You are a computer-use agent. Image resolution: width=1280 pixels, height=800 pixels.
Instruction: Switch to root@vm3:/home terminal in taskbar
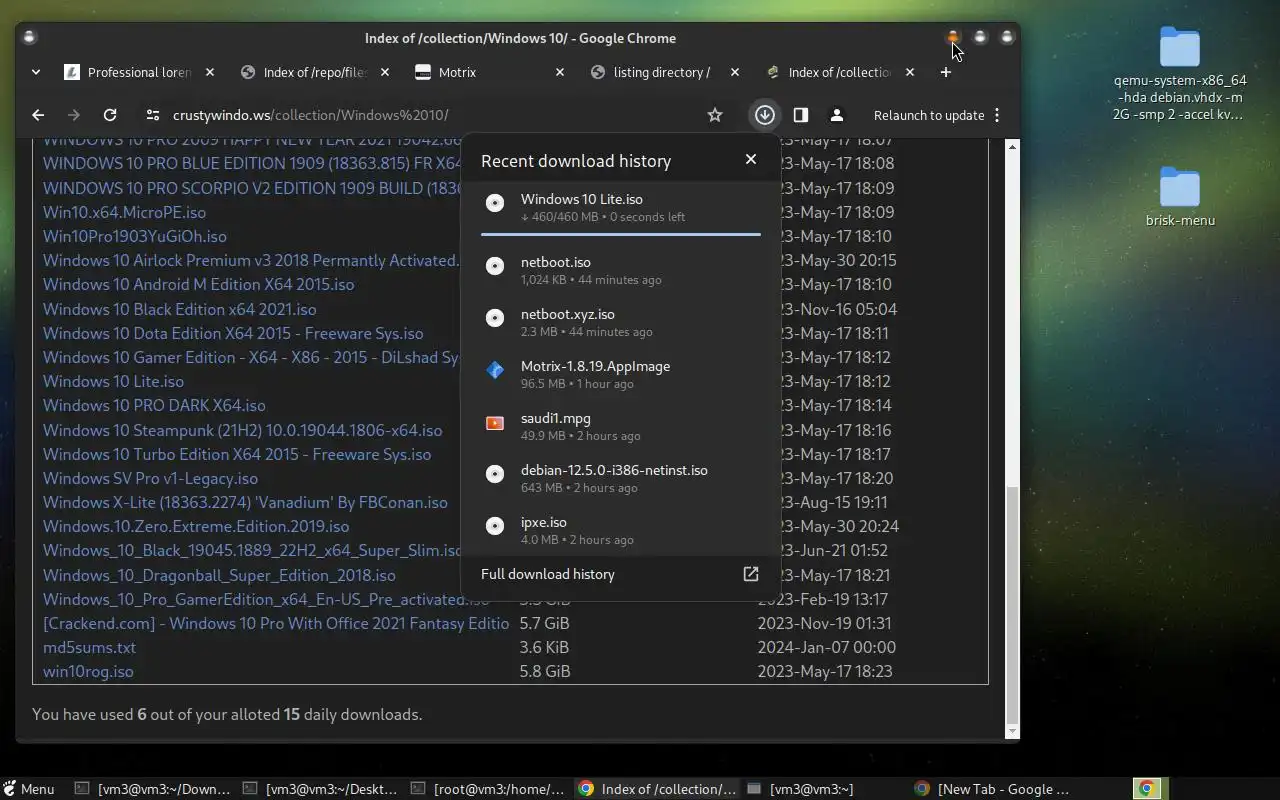click(489, 789)
